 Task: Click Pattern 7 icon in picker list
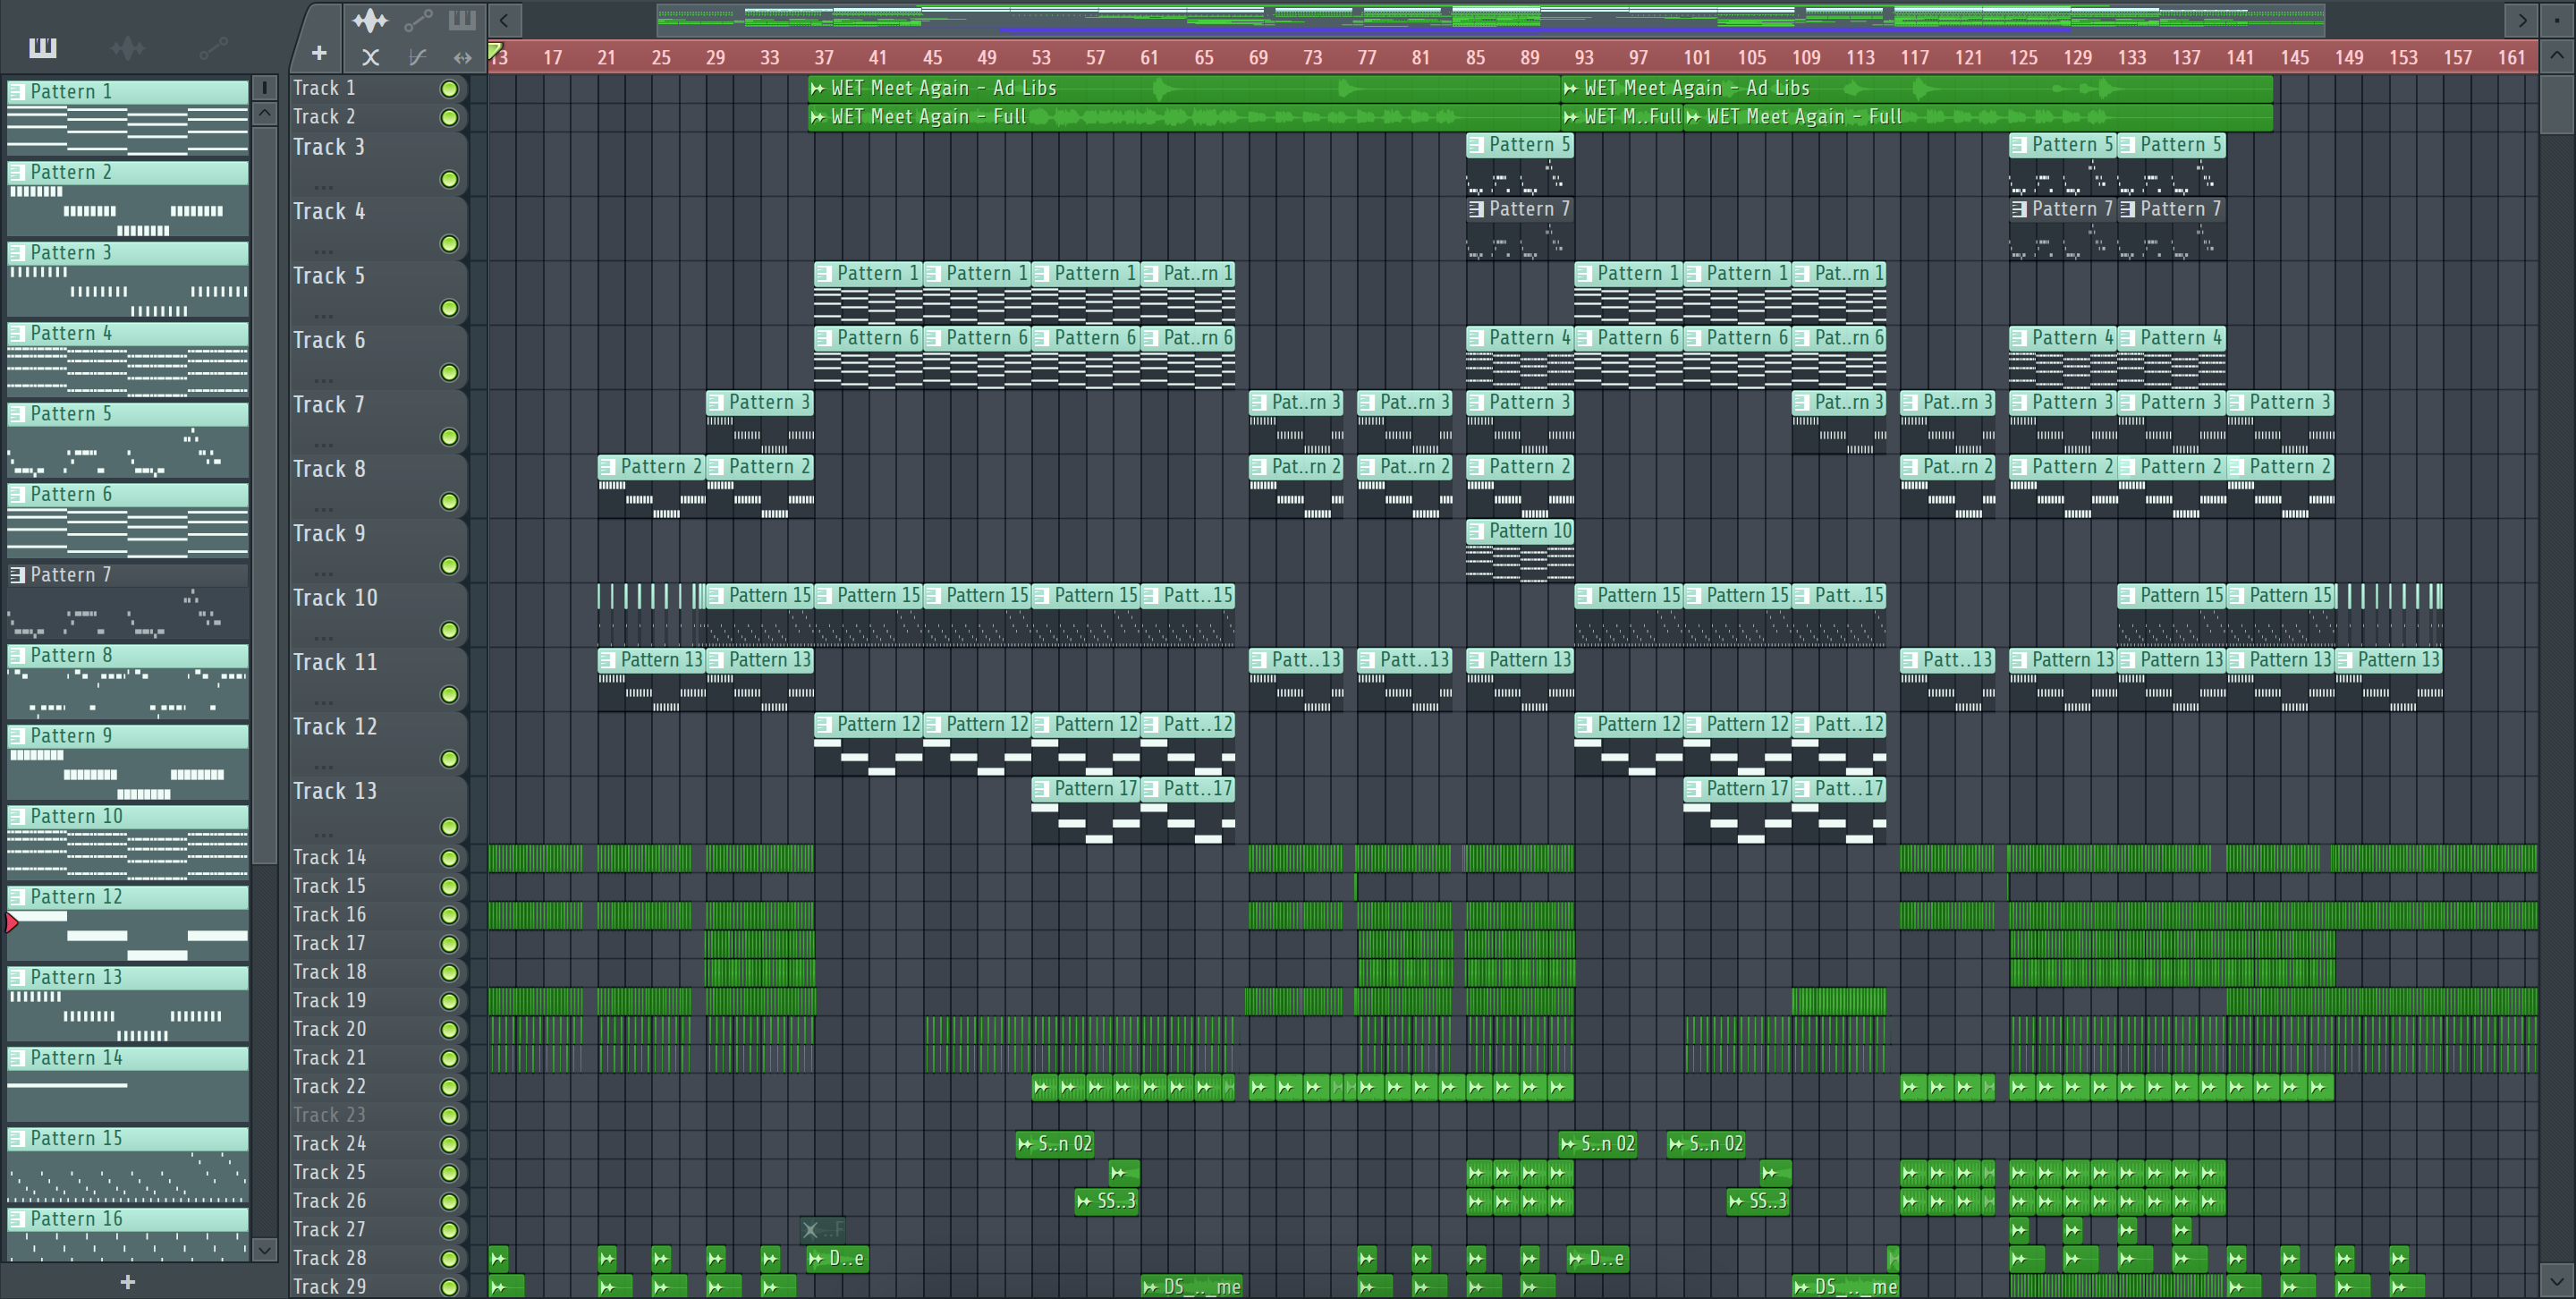point(17,574)
